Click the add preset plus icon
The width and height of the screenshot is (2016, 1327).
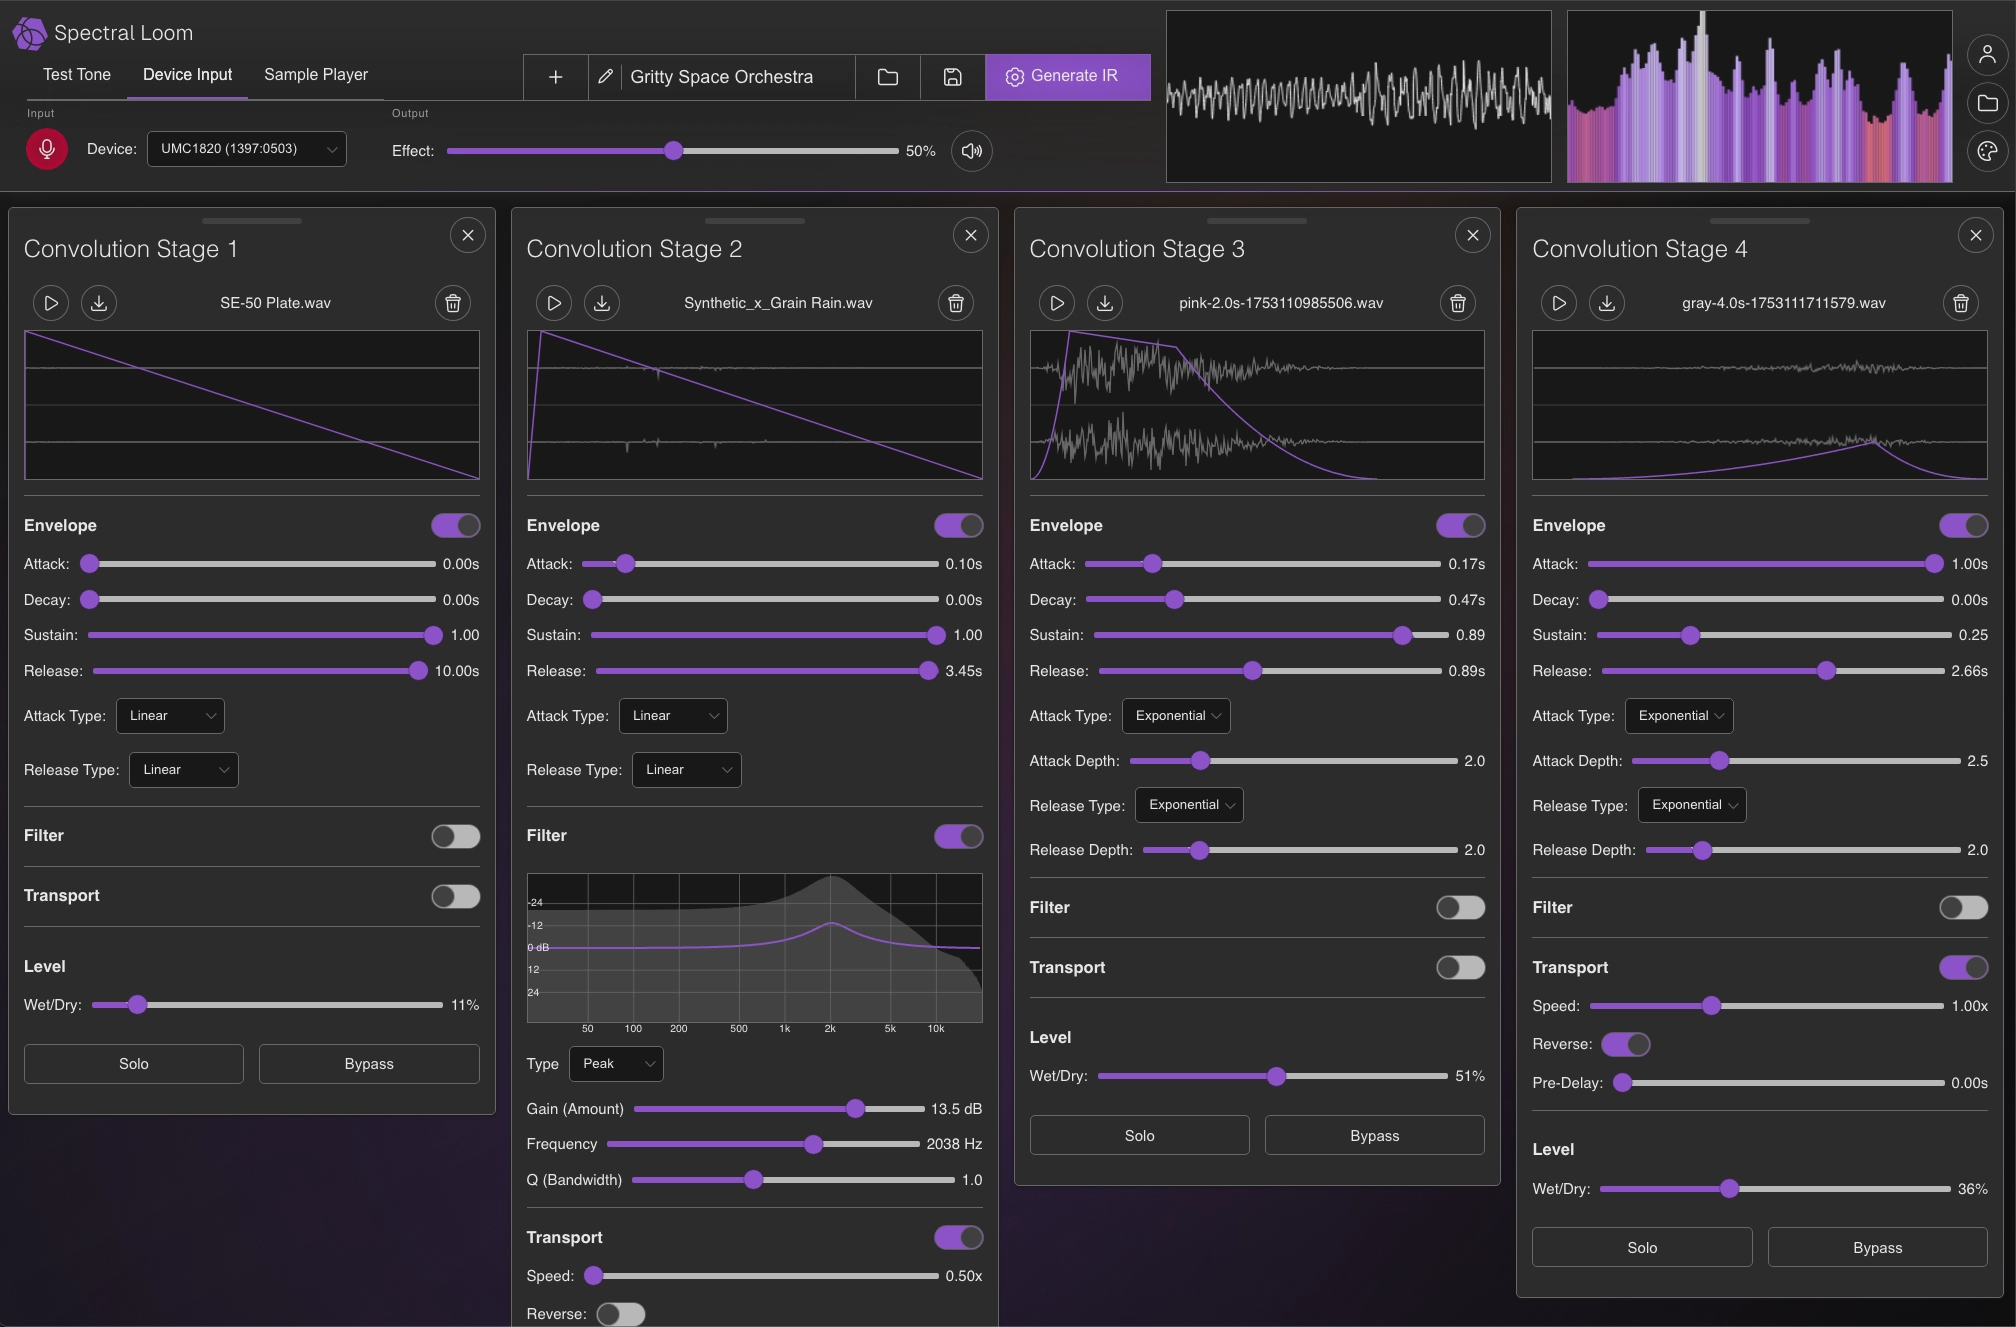tap(556, 77)
